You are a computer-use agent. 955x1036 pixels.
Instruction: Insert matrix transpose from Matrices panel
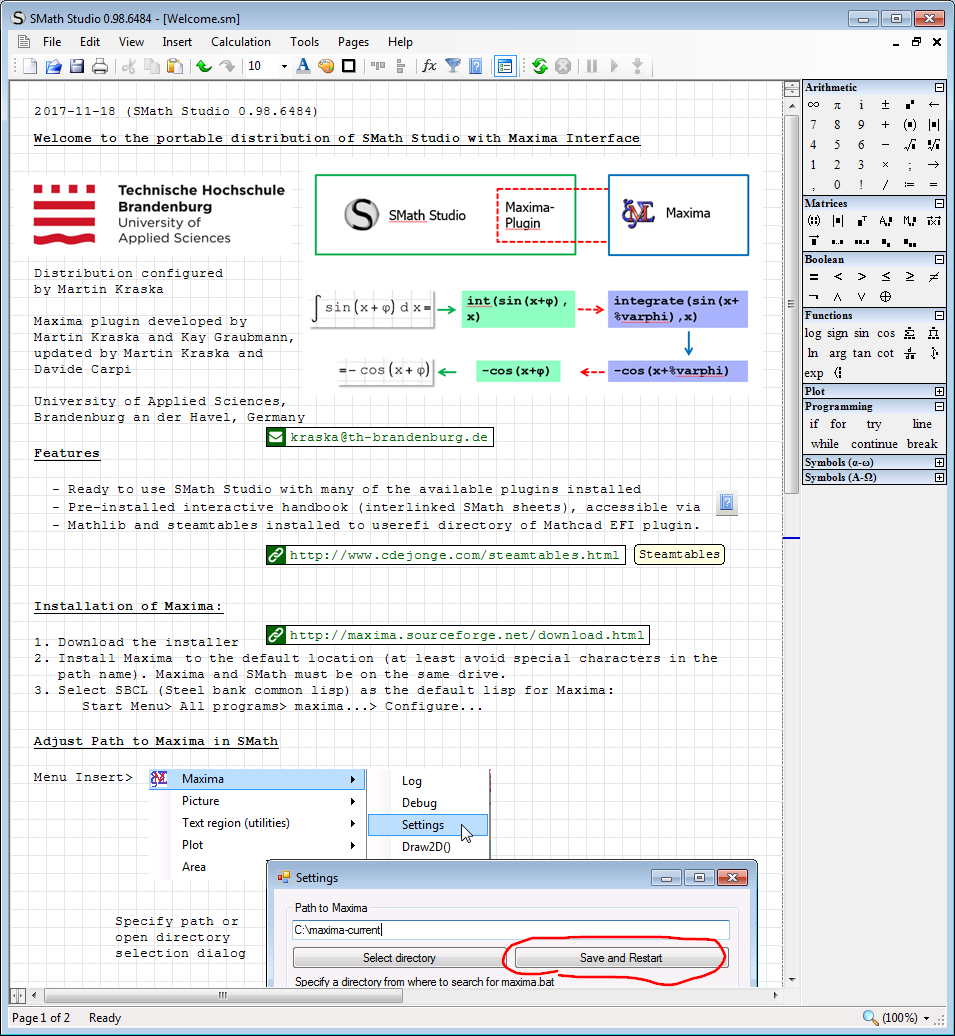pos(861,221)
